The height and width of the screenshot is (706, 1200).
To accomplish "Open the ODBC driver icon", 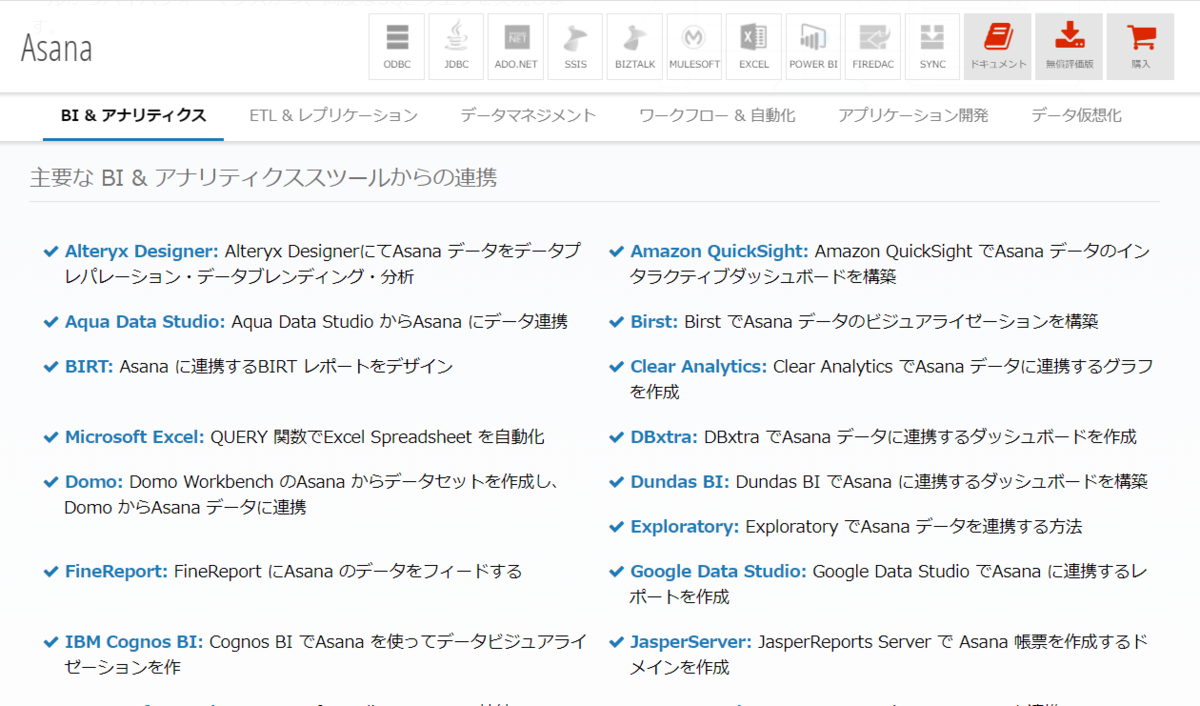I will 397,47.
